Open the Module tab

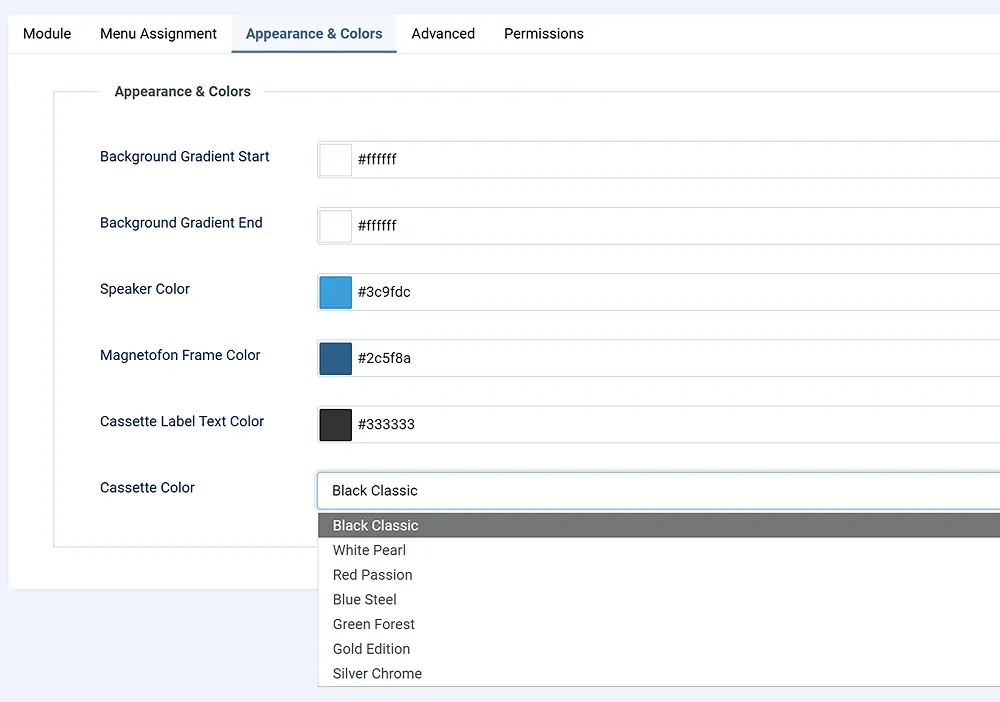(x=47, y=33)
